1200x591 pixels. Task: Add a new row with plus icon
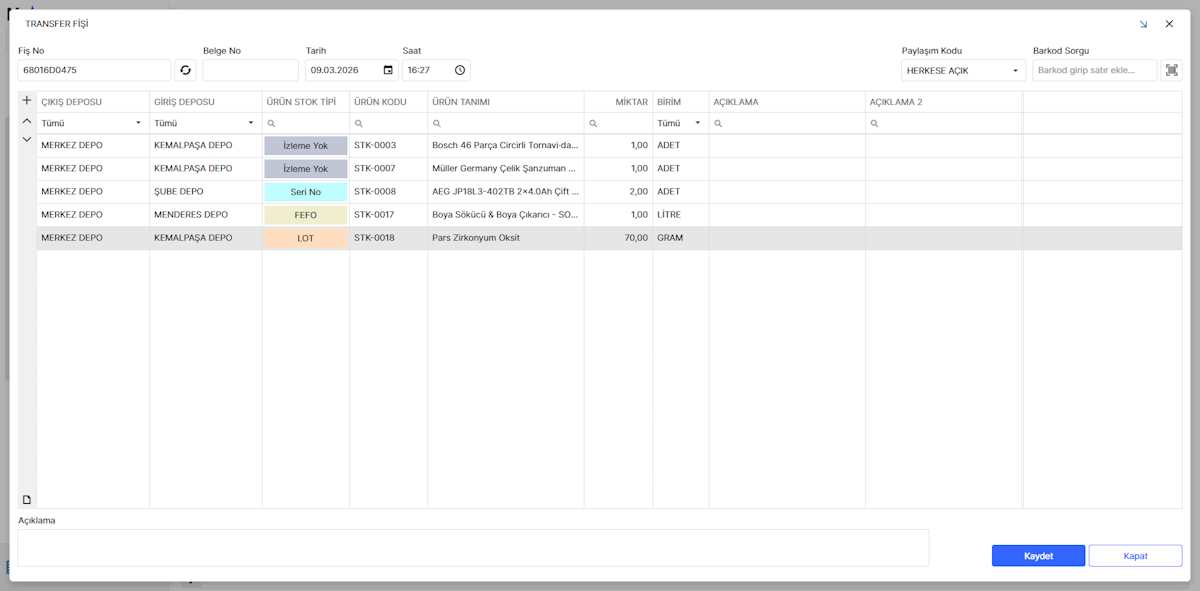point(27,101)
